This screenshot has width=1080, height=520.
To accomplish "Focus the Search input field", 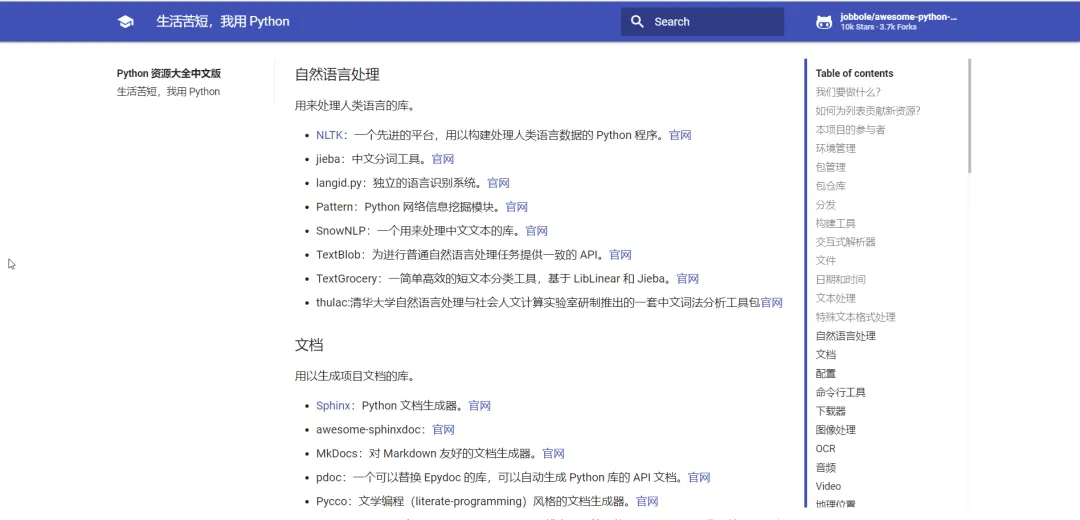I will (703, 21).
